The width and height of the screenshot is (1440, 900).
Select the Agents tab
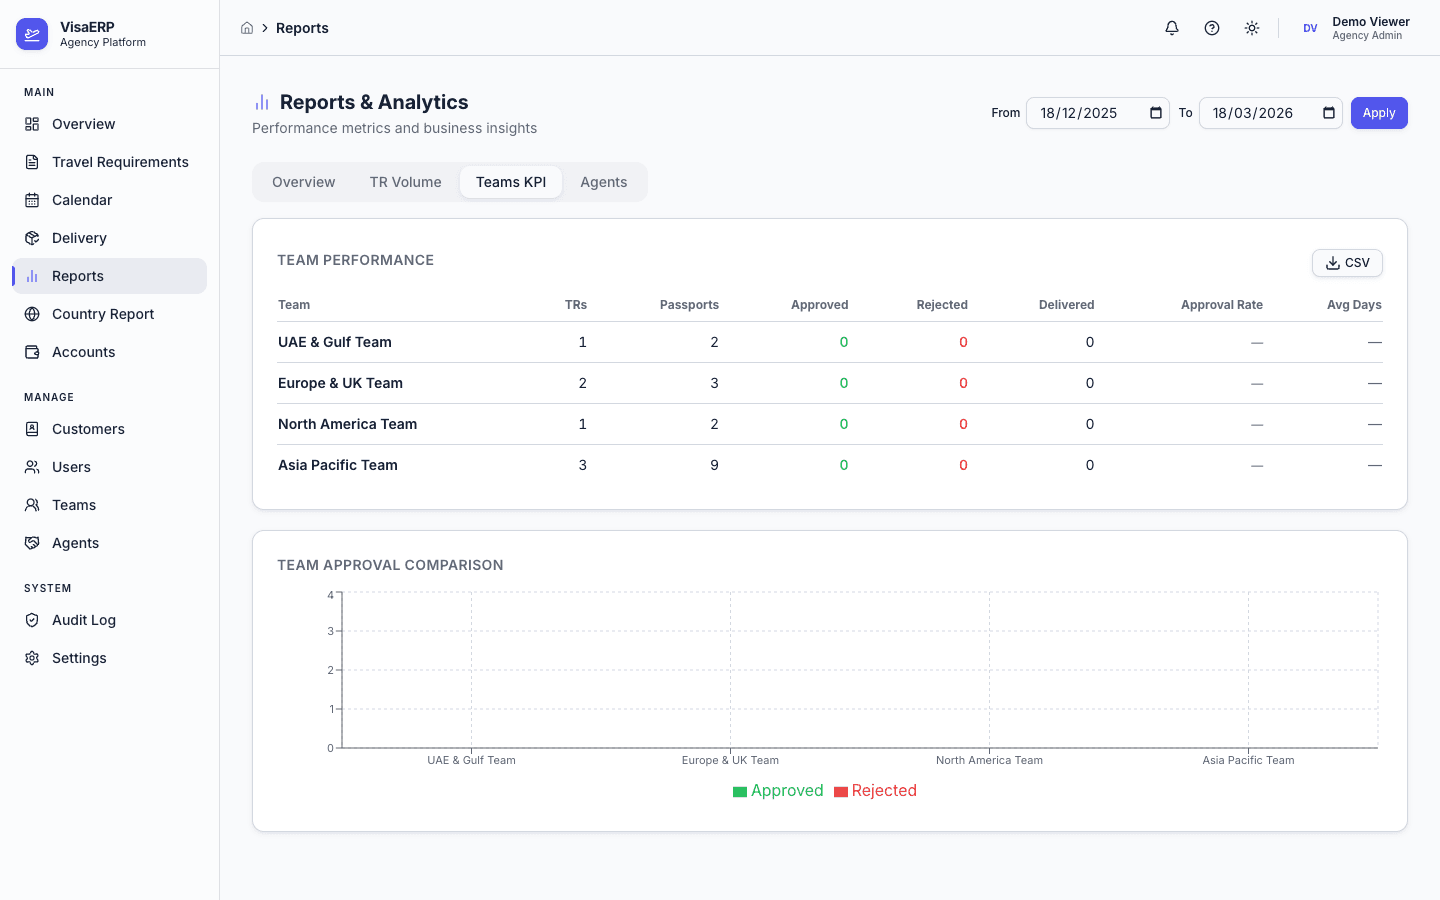[603, 182]
